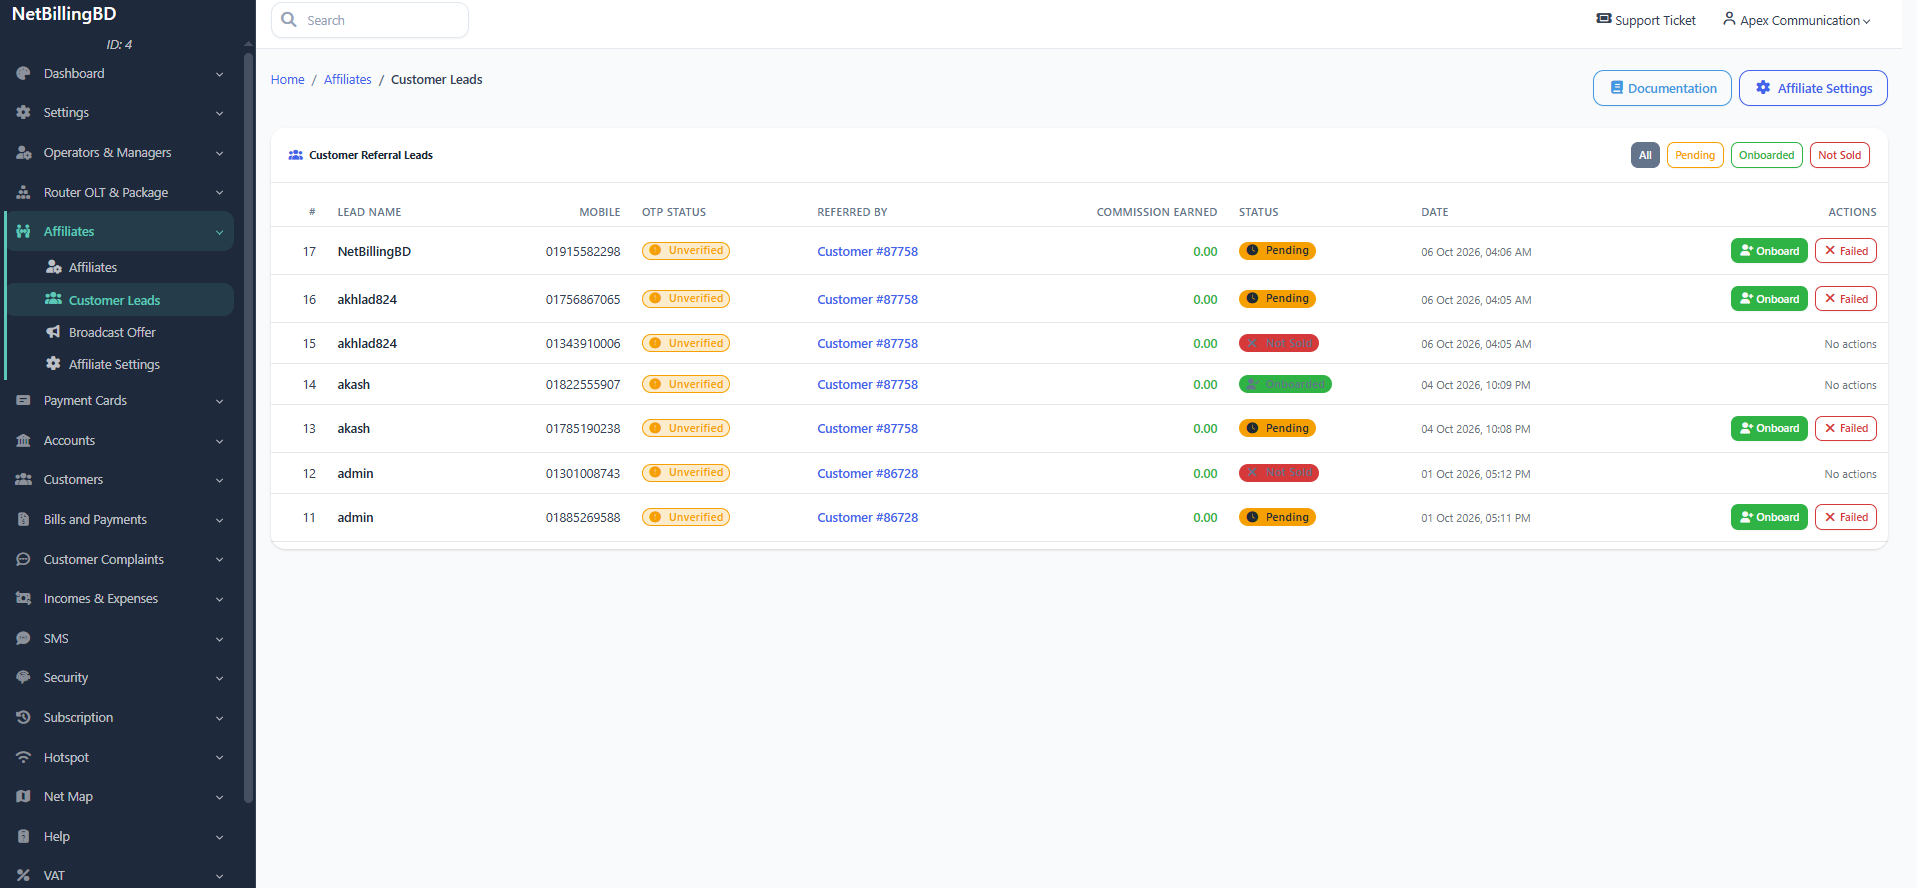Select the Customer Leads sidebar item
This screenshot has width=1917, height=888.
(x=120, y=300)
